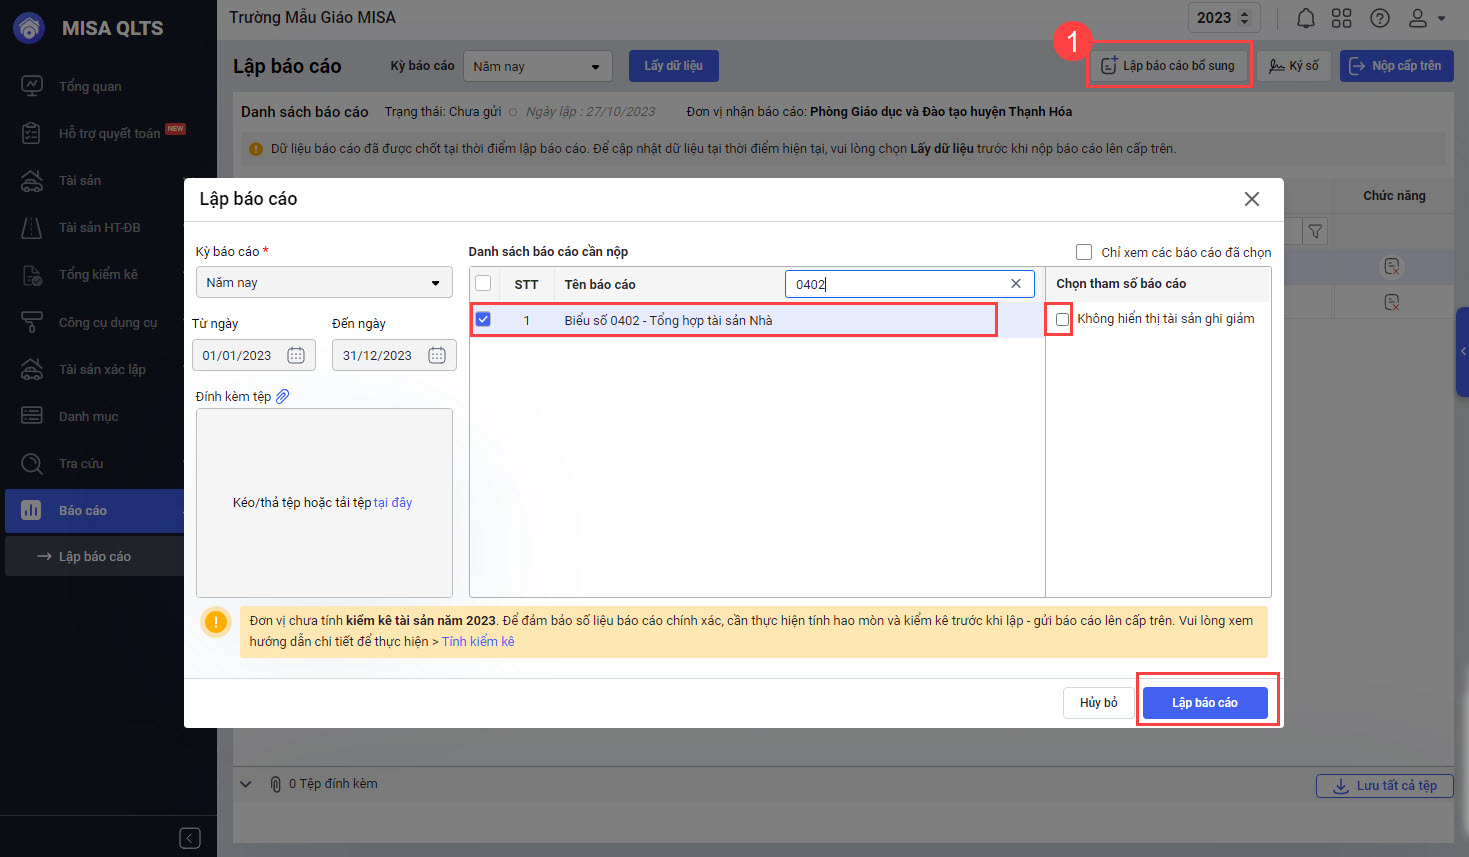Toggle select-all reports checkbox in header
This screenshot has height=857, width=1469.
483,283
